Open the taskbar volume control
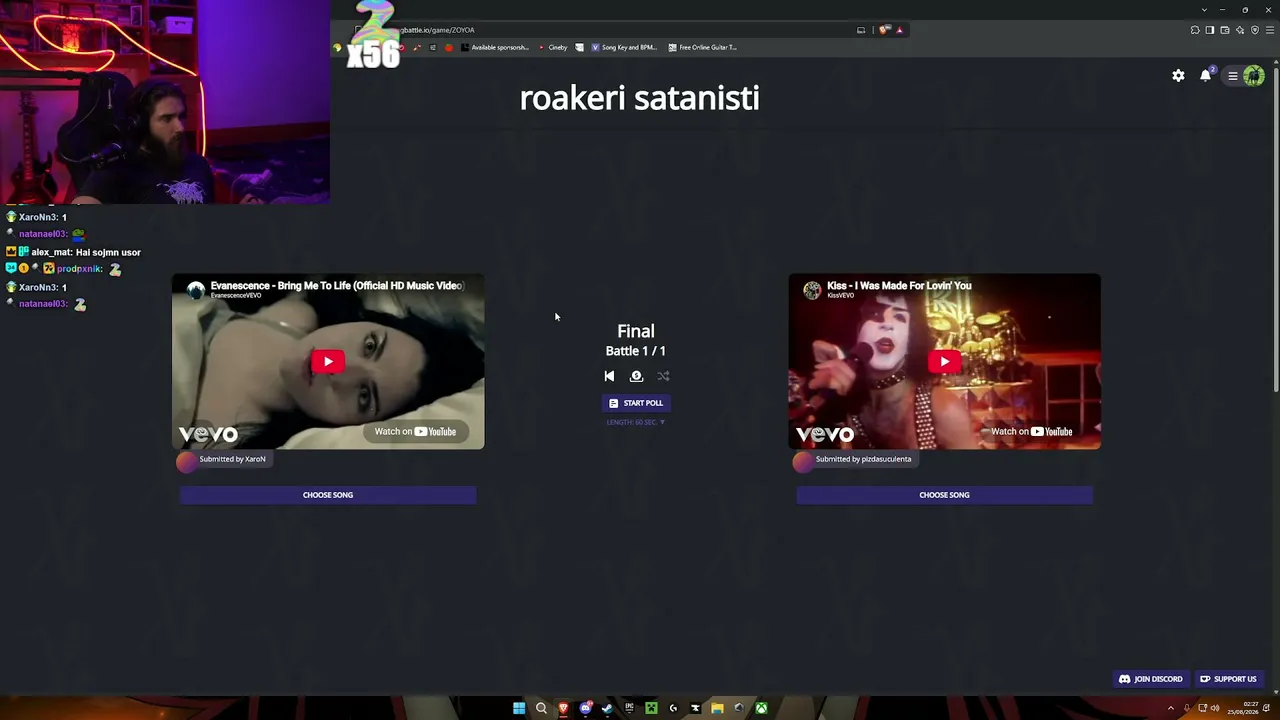 pos(1215,708)
